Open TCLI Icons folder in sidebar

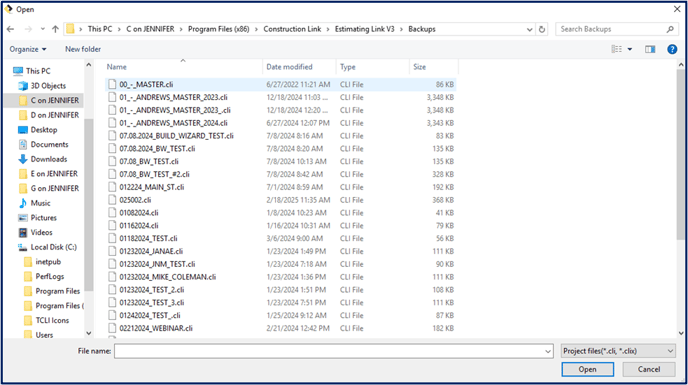[52, 320]
